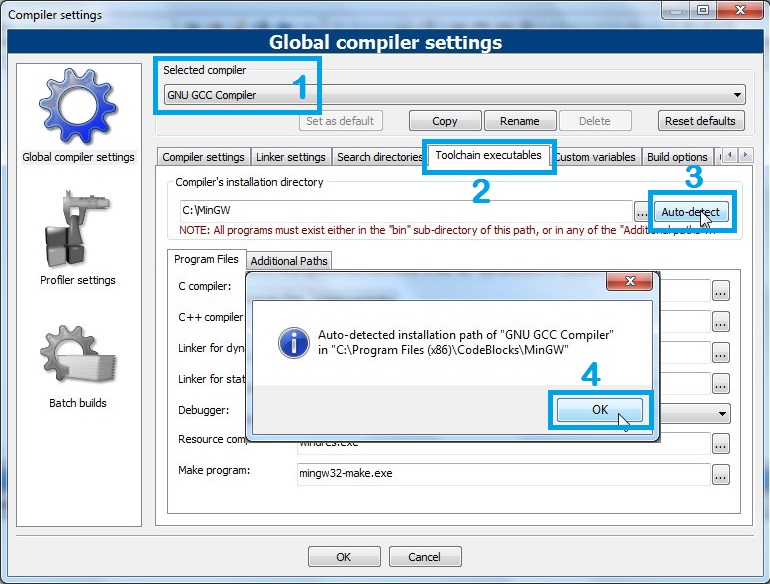770x584 pixels.
Task: Open Additional Paths sub-tab
Action: (289, 261)
